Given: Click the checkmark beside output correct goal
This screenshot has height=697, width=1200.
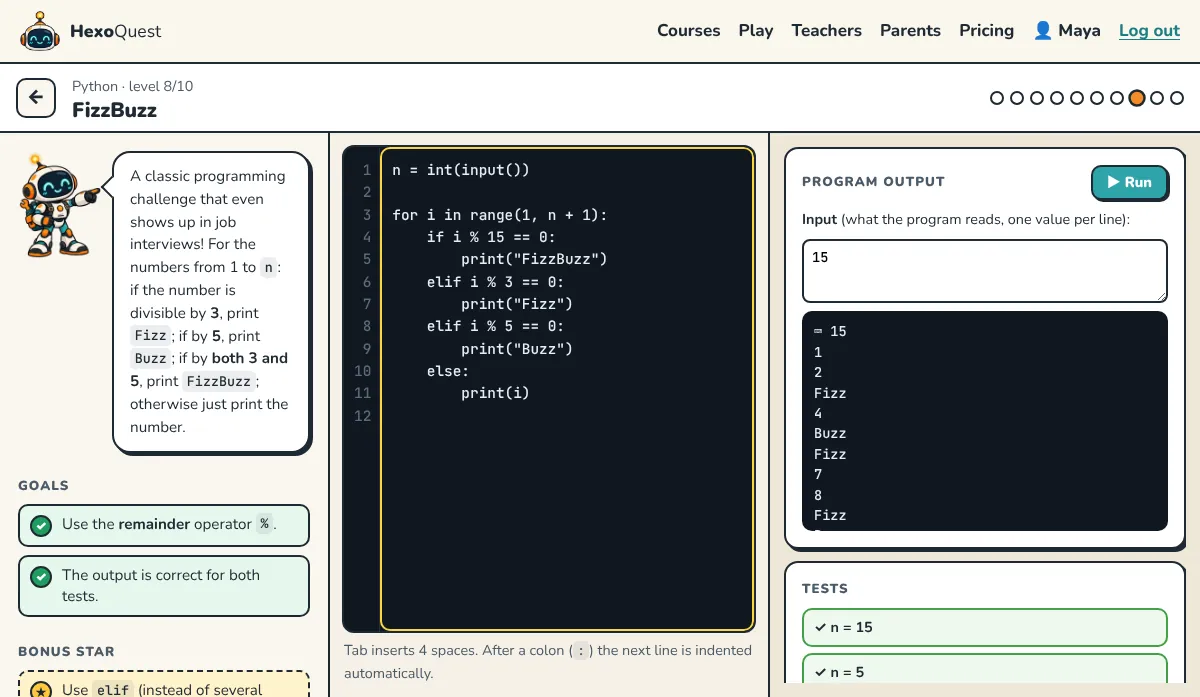Looking at the screenshot, I should click(41, 576).
